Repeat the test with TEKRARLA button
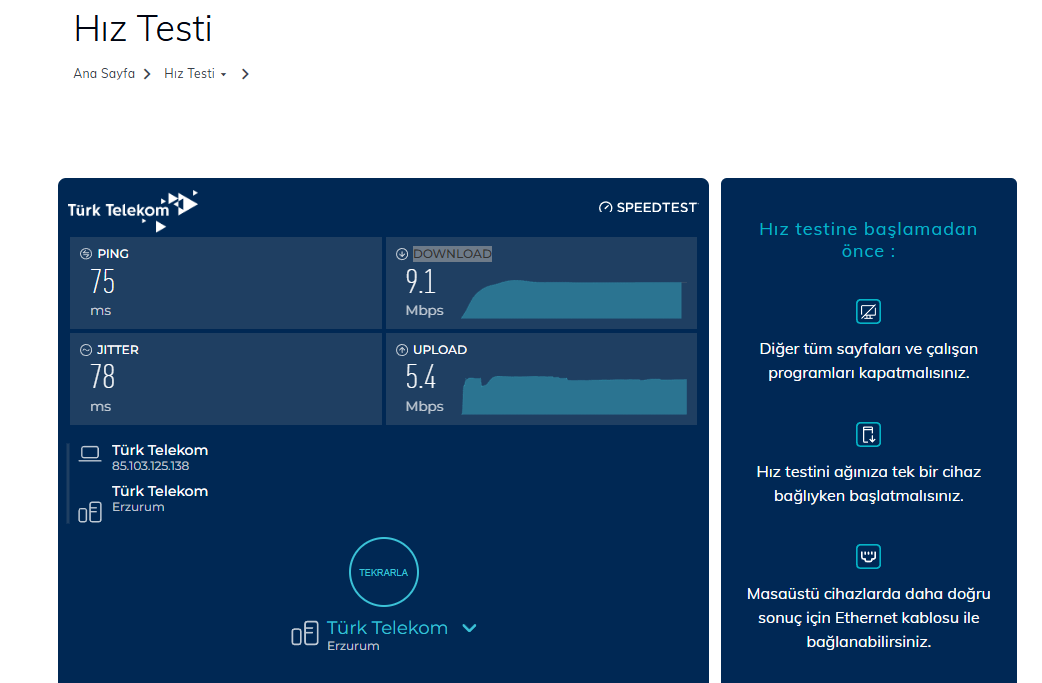The height and width of the screenshot is (683, 1042). (383, 572)
